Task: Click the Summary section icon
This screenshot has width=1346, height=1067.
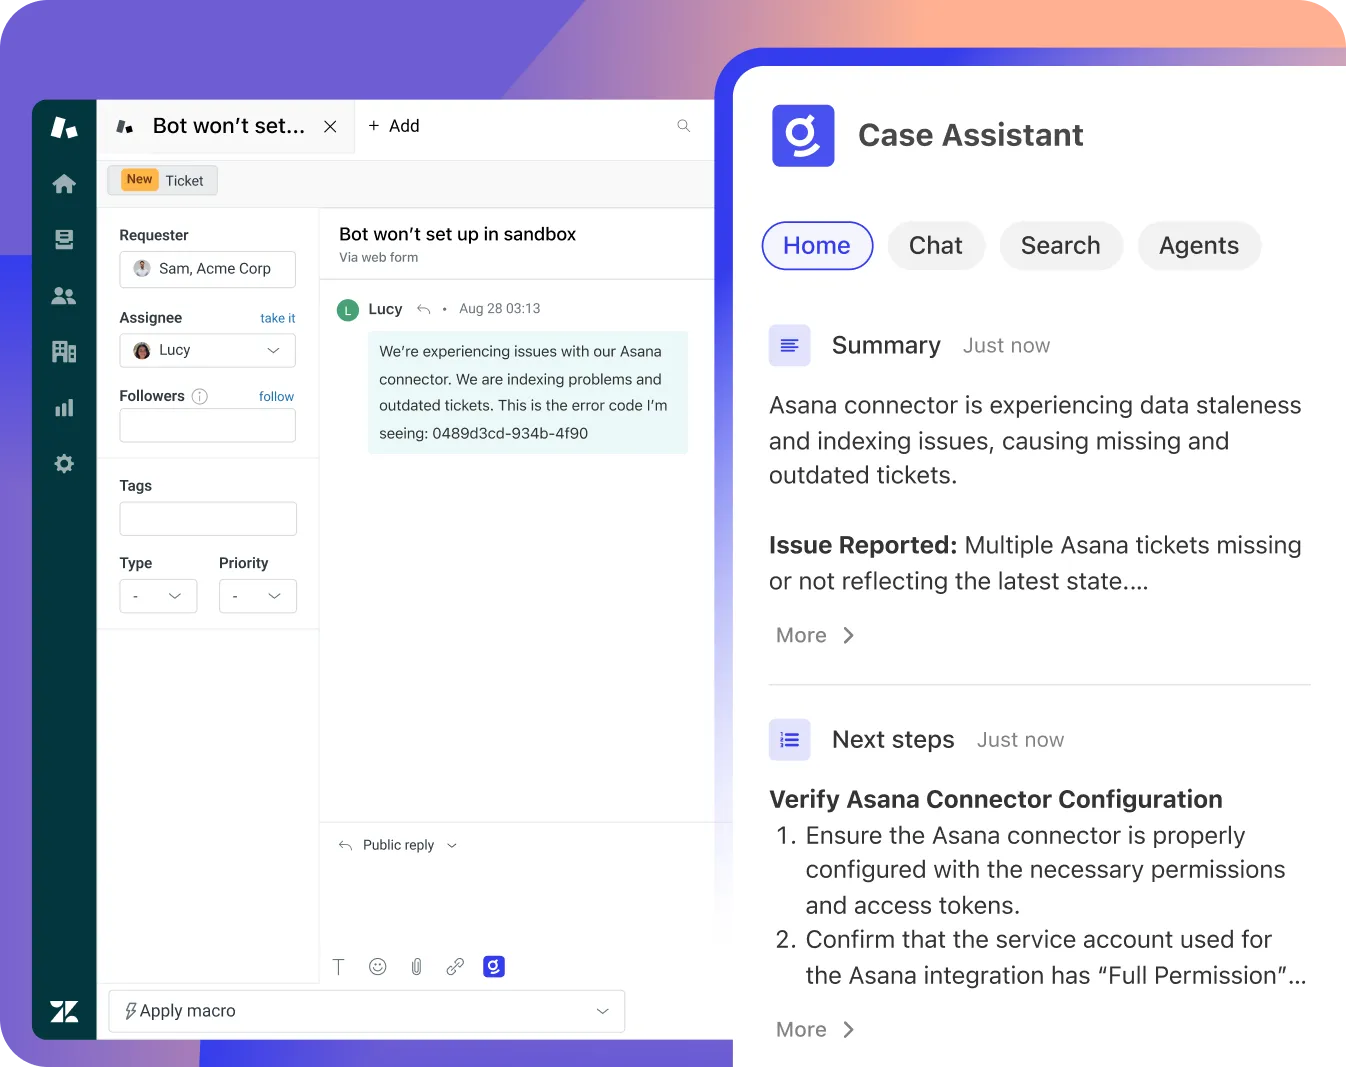Action: tap(789, 346)
